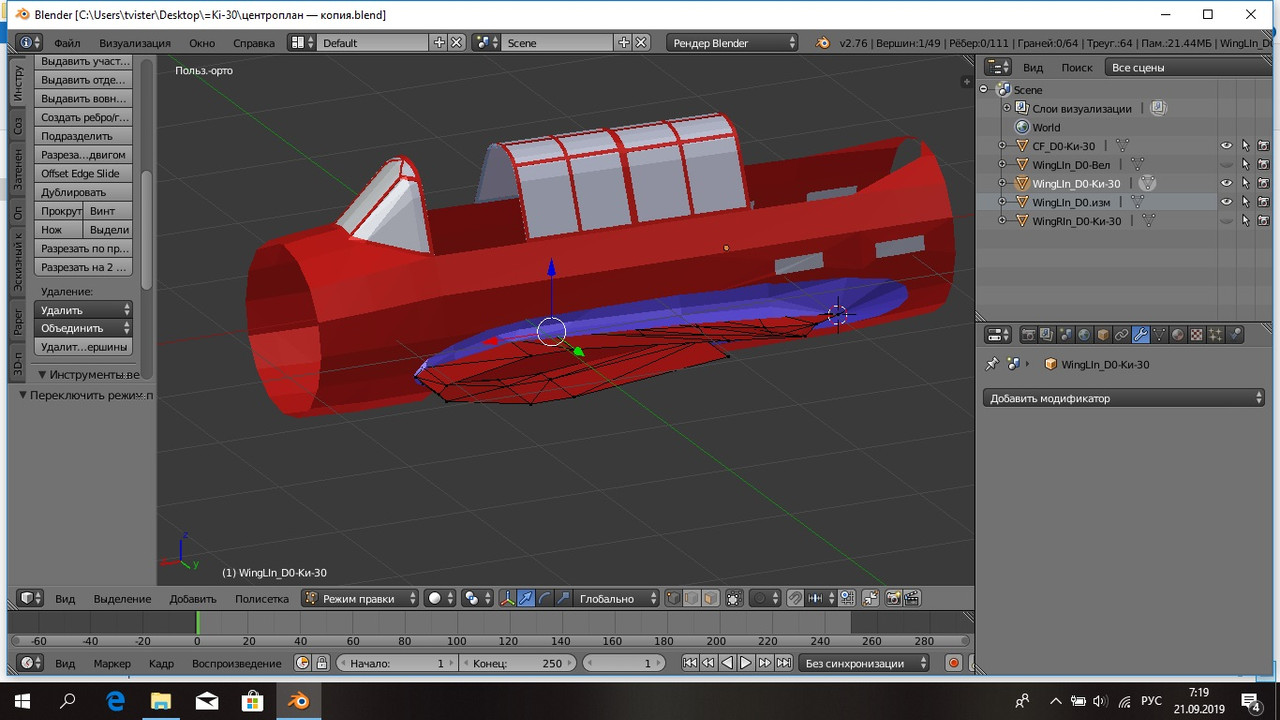Open the Render camera properties tab
Viewport: 1280px width, 720px height.
coord(1027,335)
